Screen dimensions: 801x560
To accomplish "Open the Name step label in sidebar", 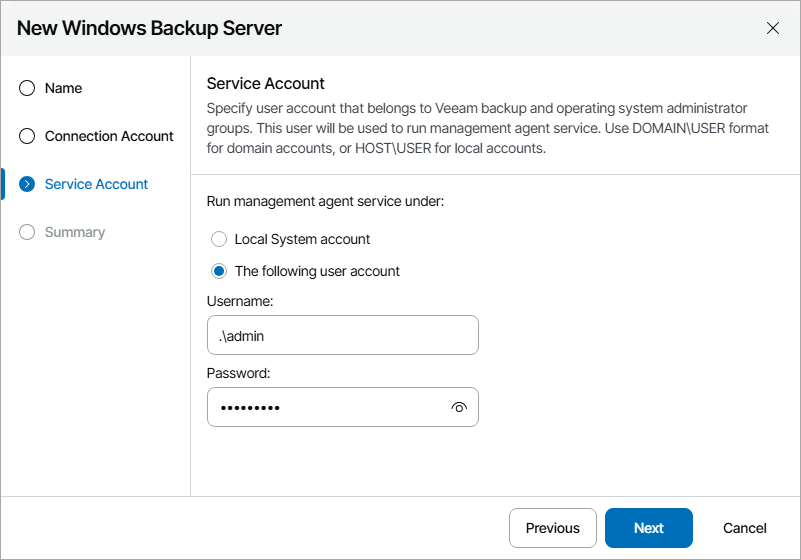I will point(63,88).
